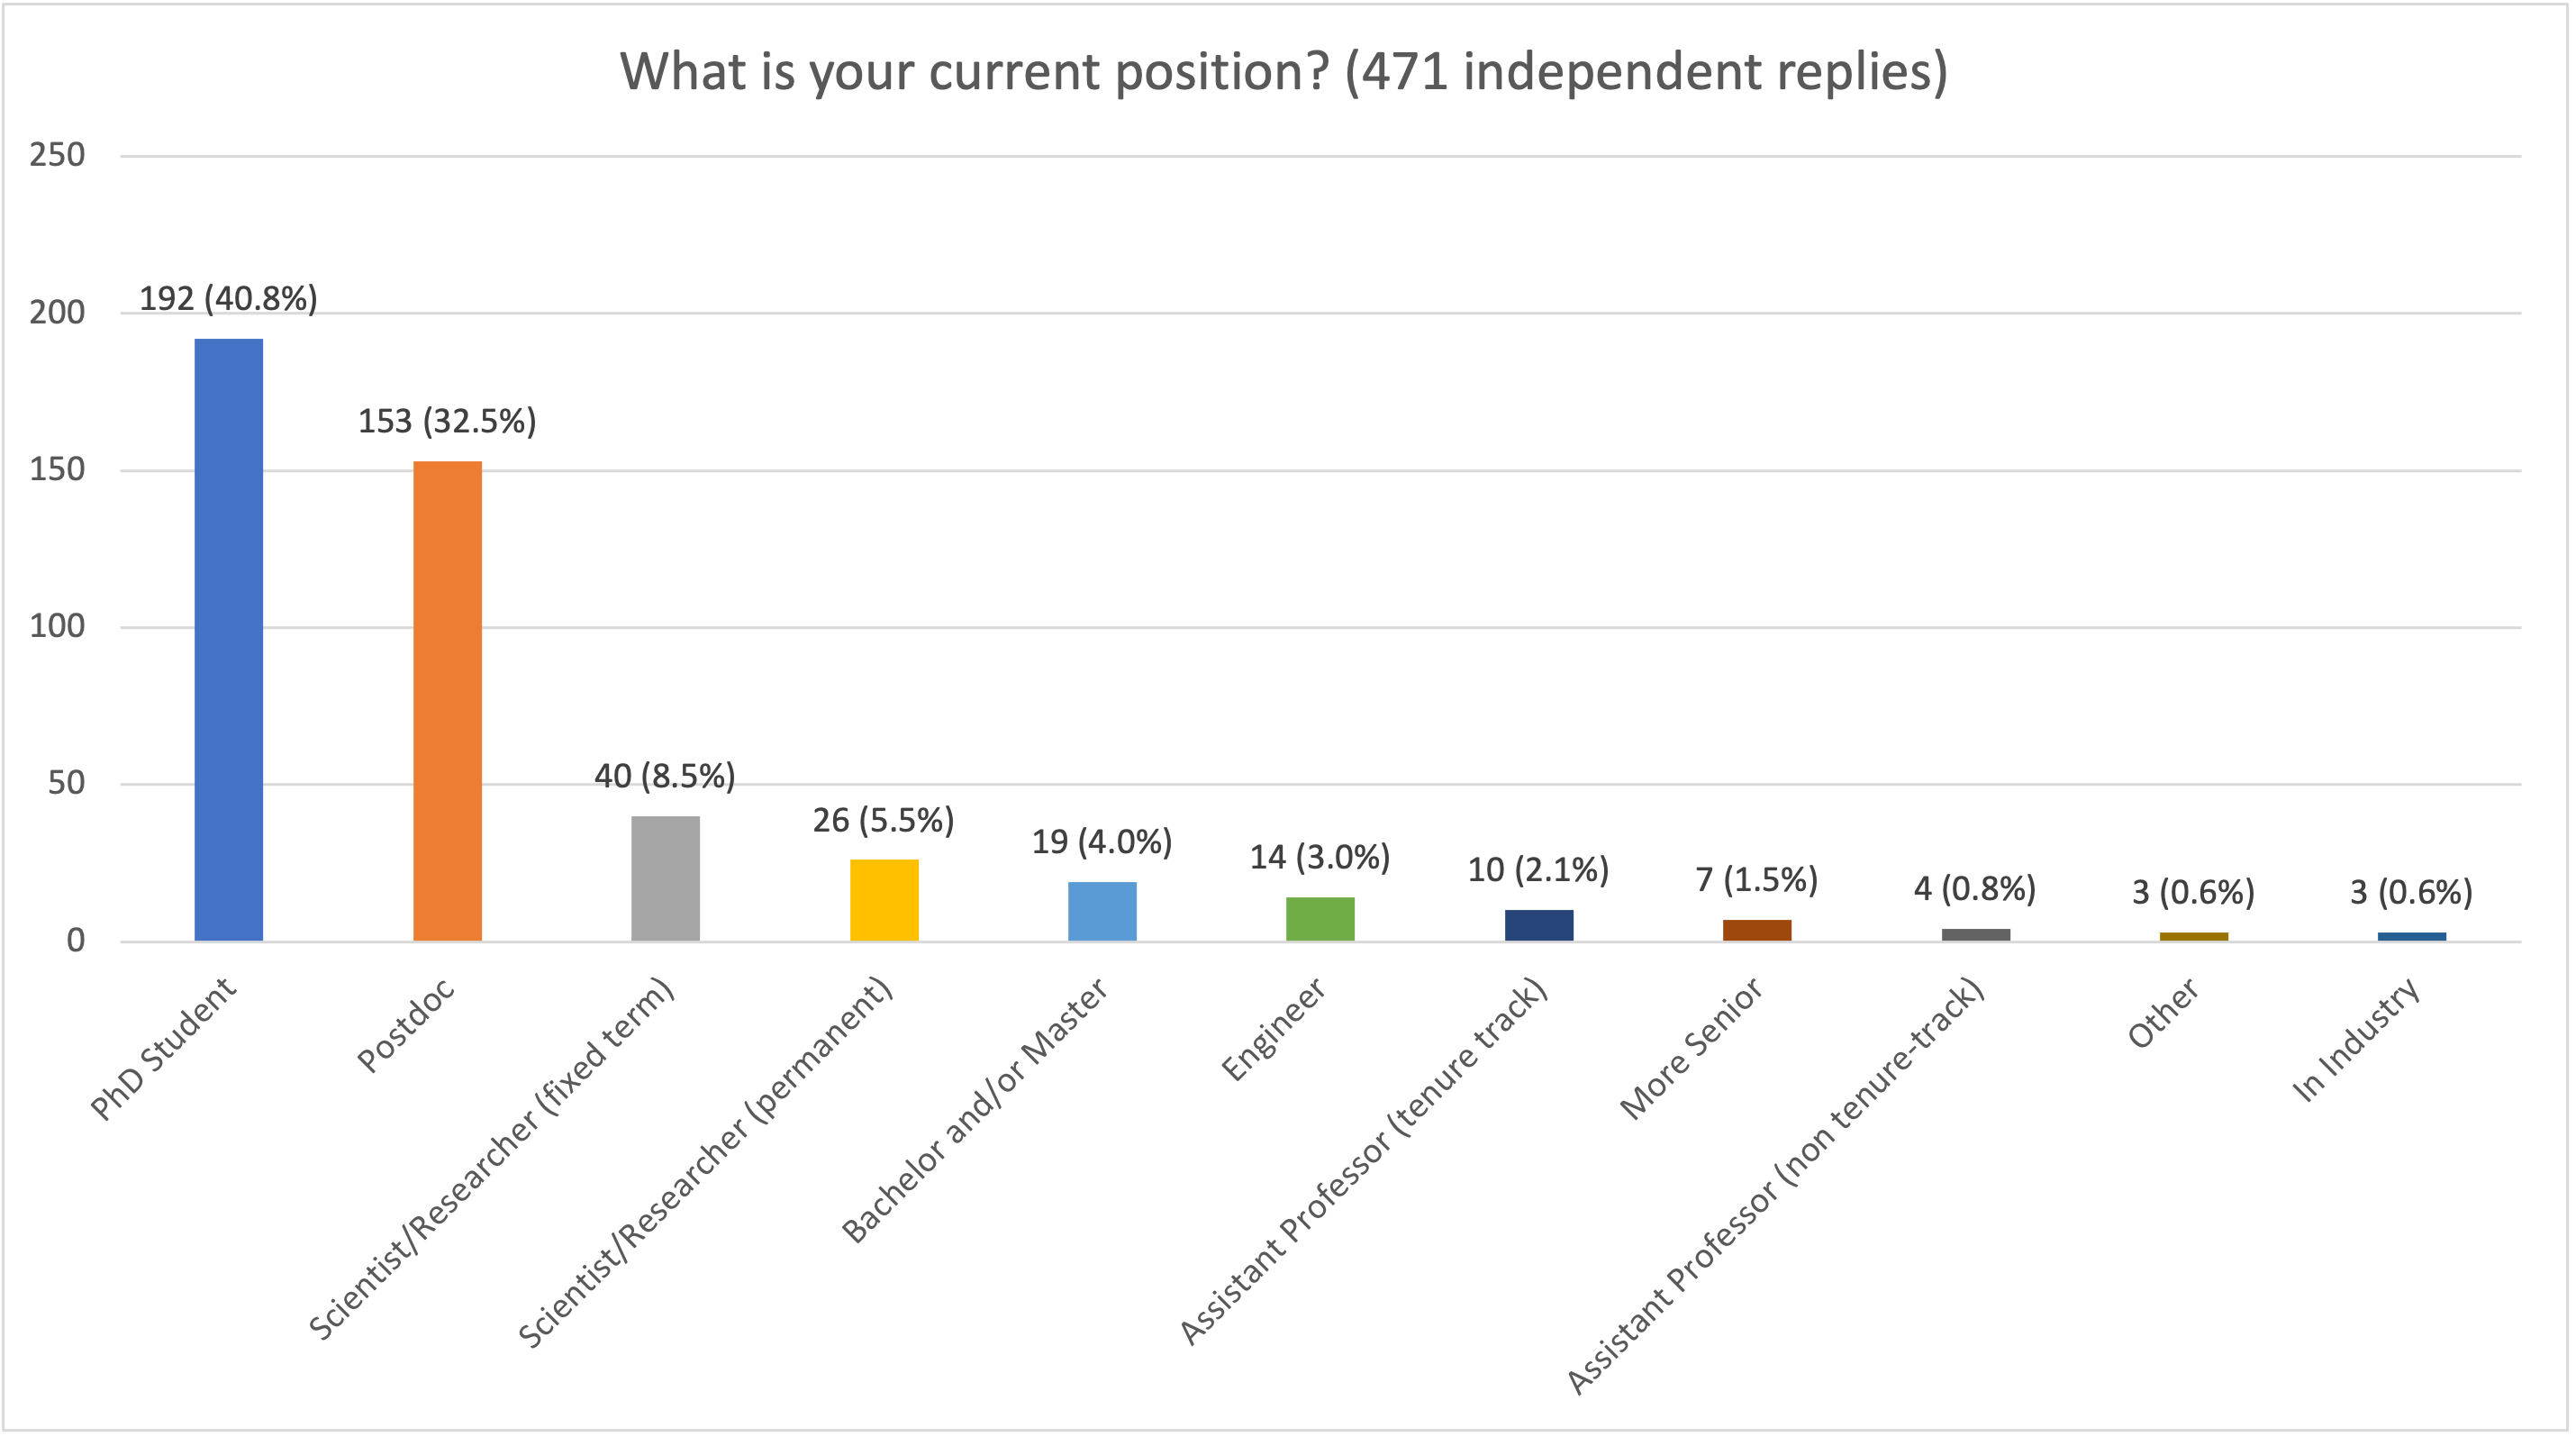Click the yellow Scientist/Researcher (permanent) bar
The image size is (2576, 1437).
(884, 900)
